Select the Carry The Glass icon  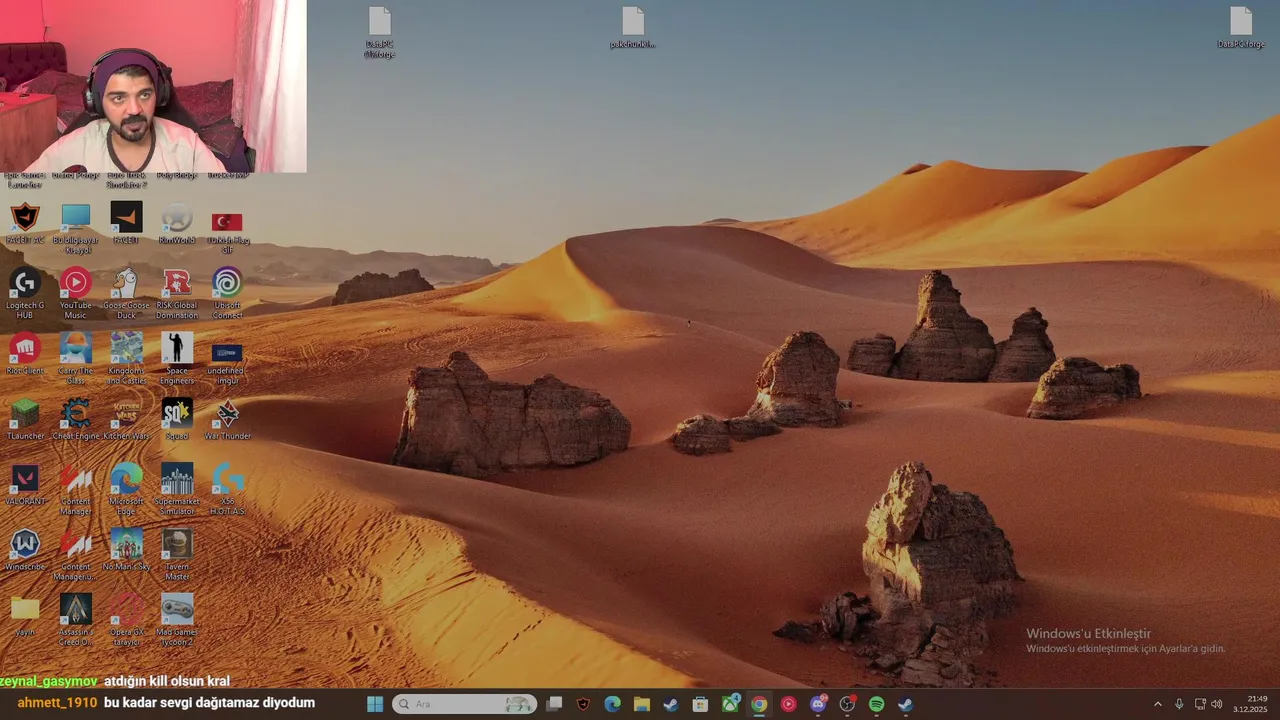(76, 359)
